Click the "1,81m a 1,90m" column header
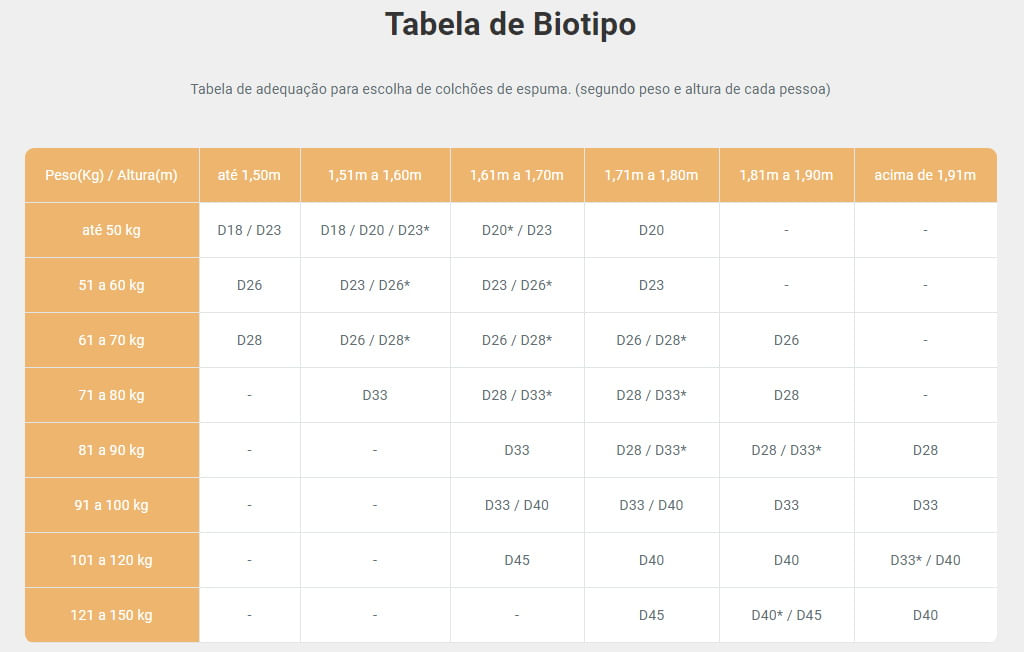The image size is (1024, 652). (786, 175)
